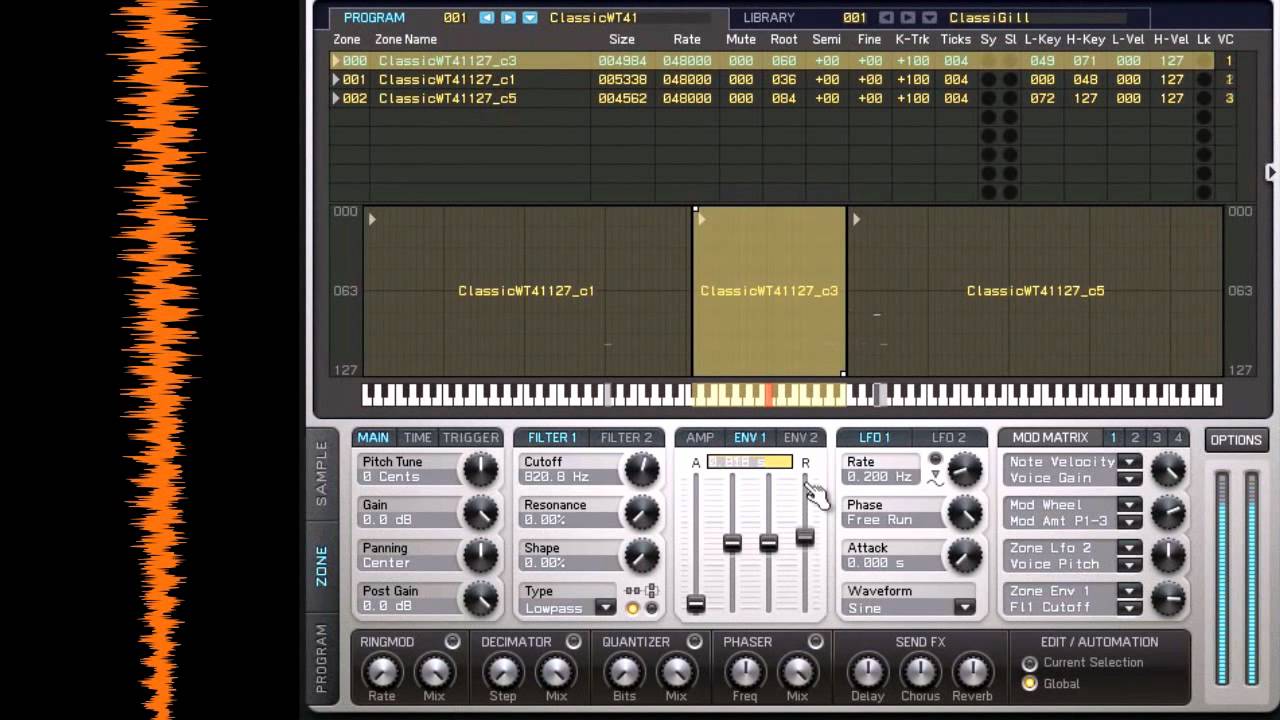
Task: Go to the next program with the right arrow
Action: pyautogui.click(x=508, y=18)
